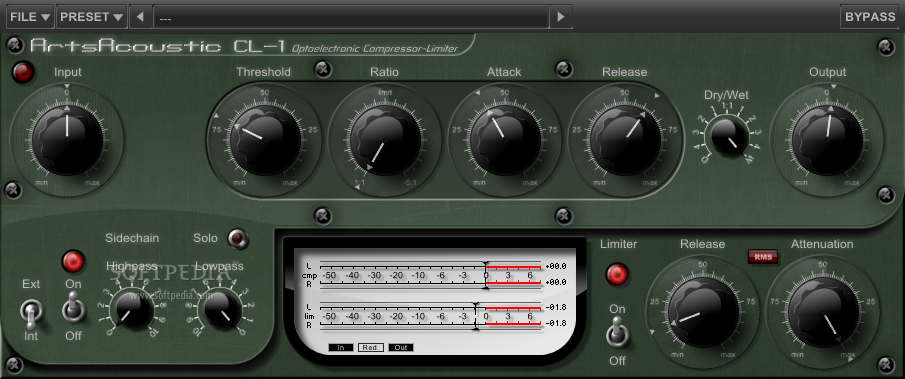
Task: Click the Attenuation label
Action: (822, 244)
